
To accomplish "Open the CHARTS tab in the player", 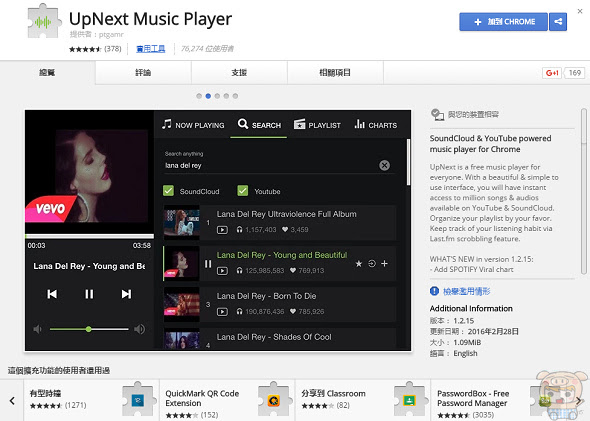I will 376,125.
